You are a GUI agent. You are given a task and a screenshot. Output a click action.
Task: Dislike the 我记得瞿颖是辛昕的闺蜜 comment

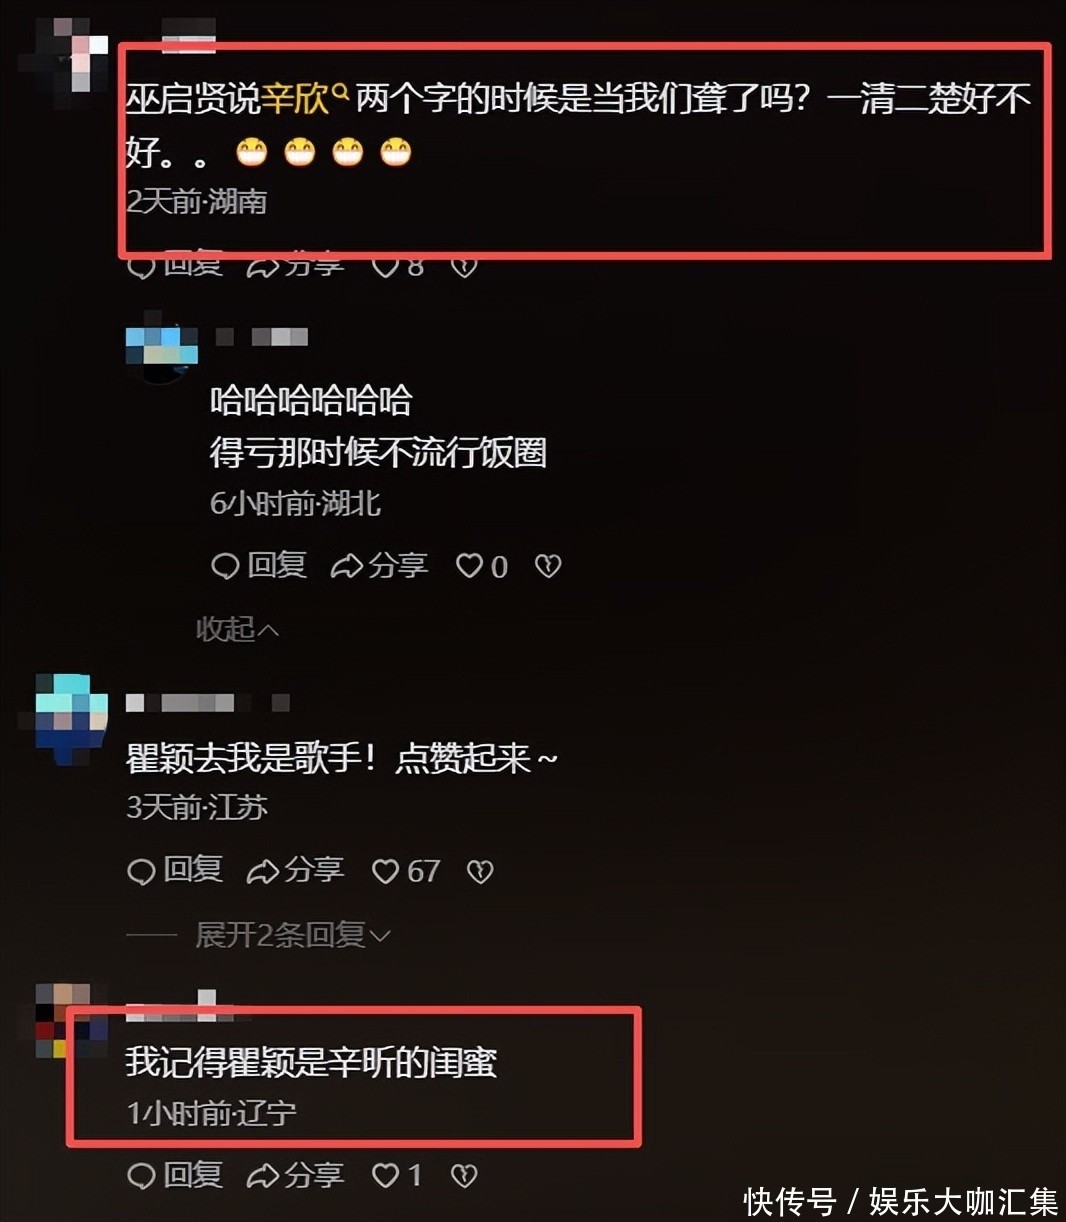464,1176
